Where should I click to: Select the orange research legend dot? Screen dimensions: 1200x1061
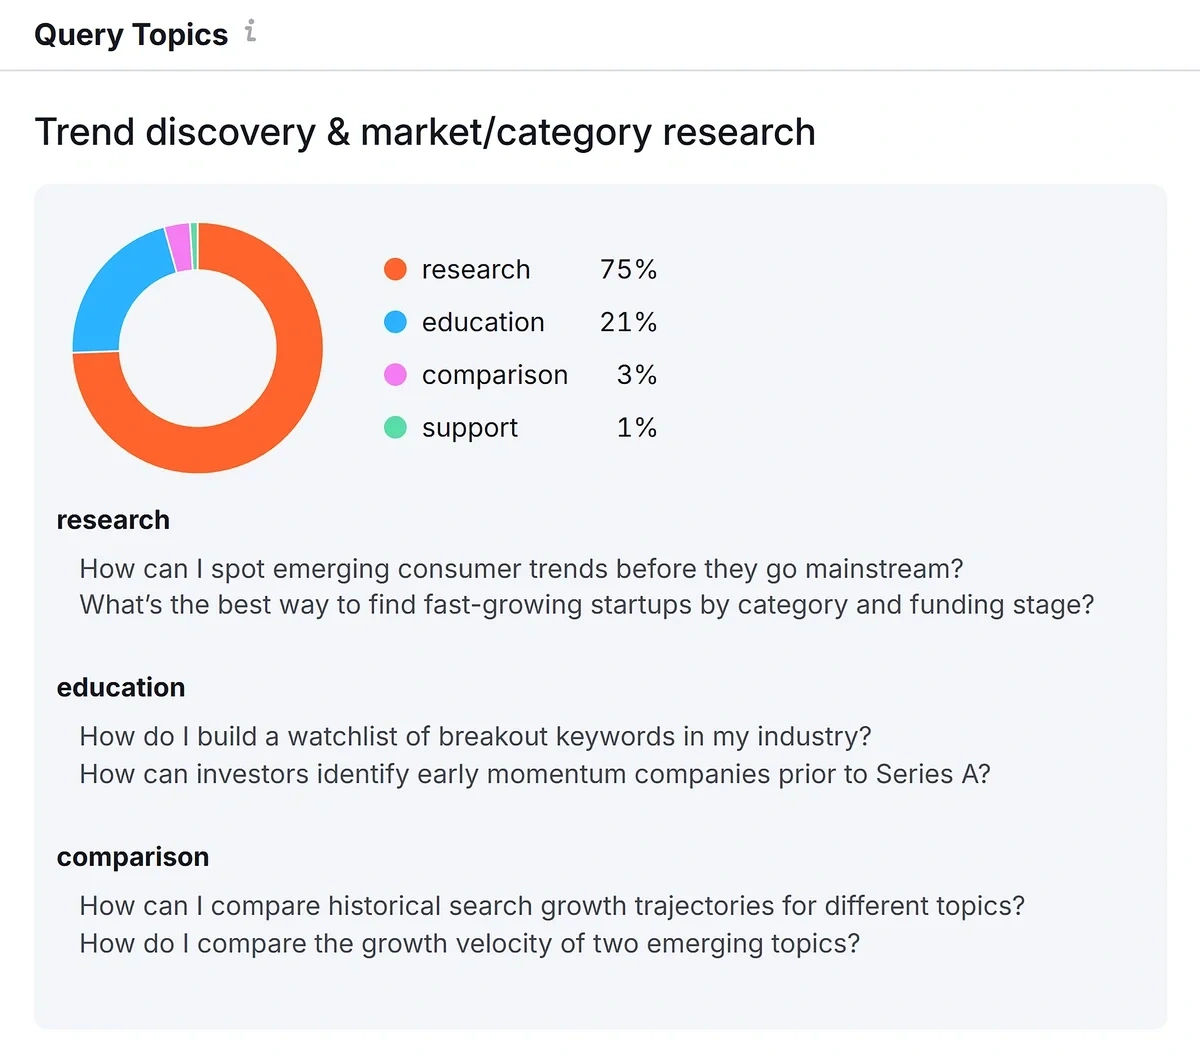396,268
